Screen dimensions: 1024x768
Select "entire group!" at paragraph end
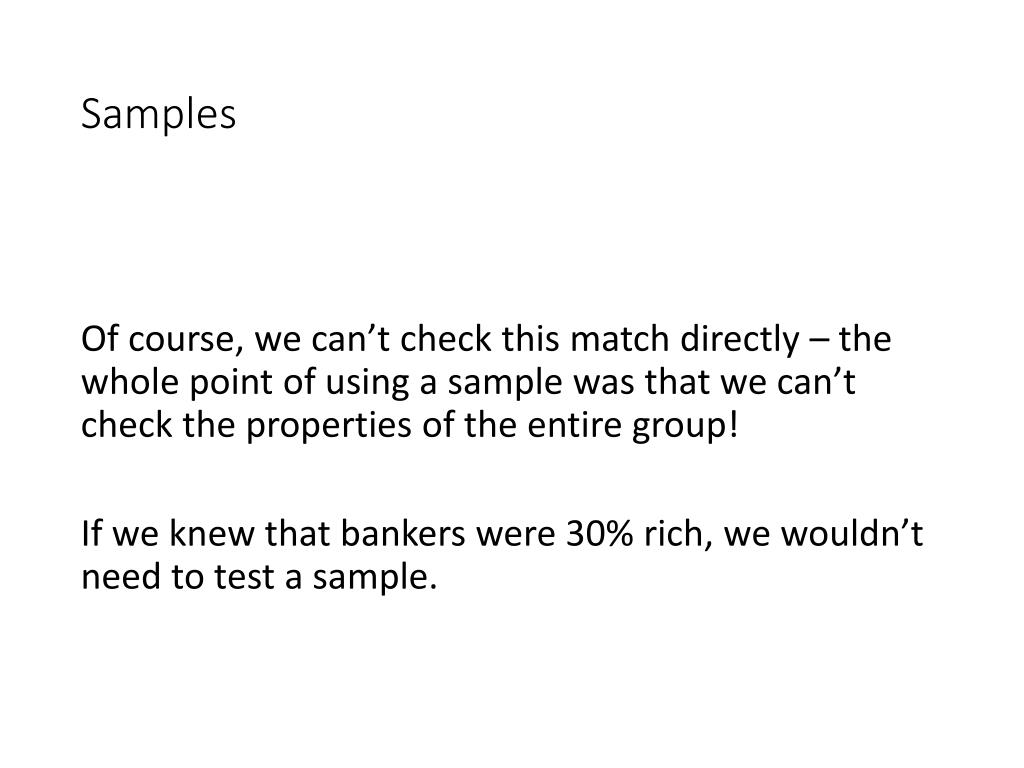pos(633,426)
